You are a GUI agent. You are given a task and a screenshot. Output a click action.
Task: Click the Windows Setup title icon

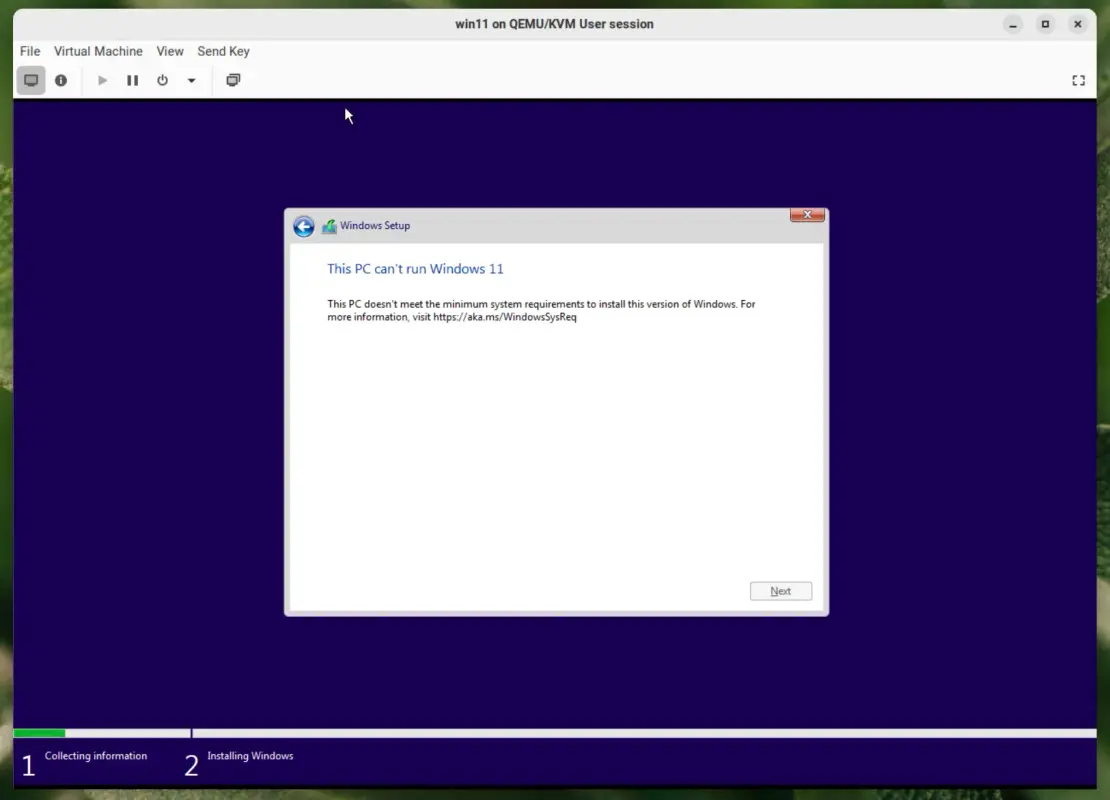pyautogui.click(x=329, y=226)
